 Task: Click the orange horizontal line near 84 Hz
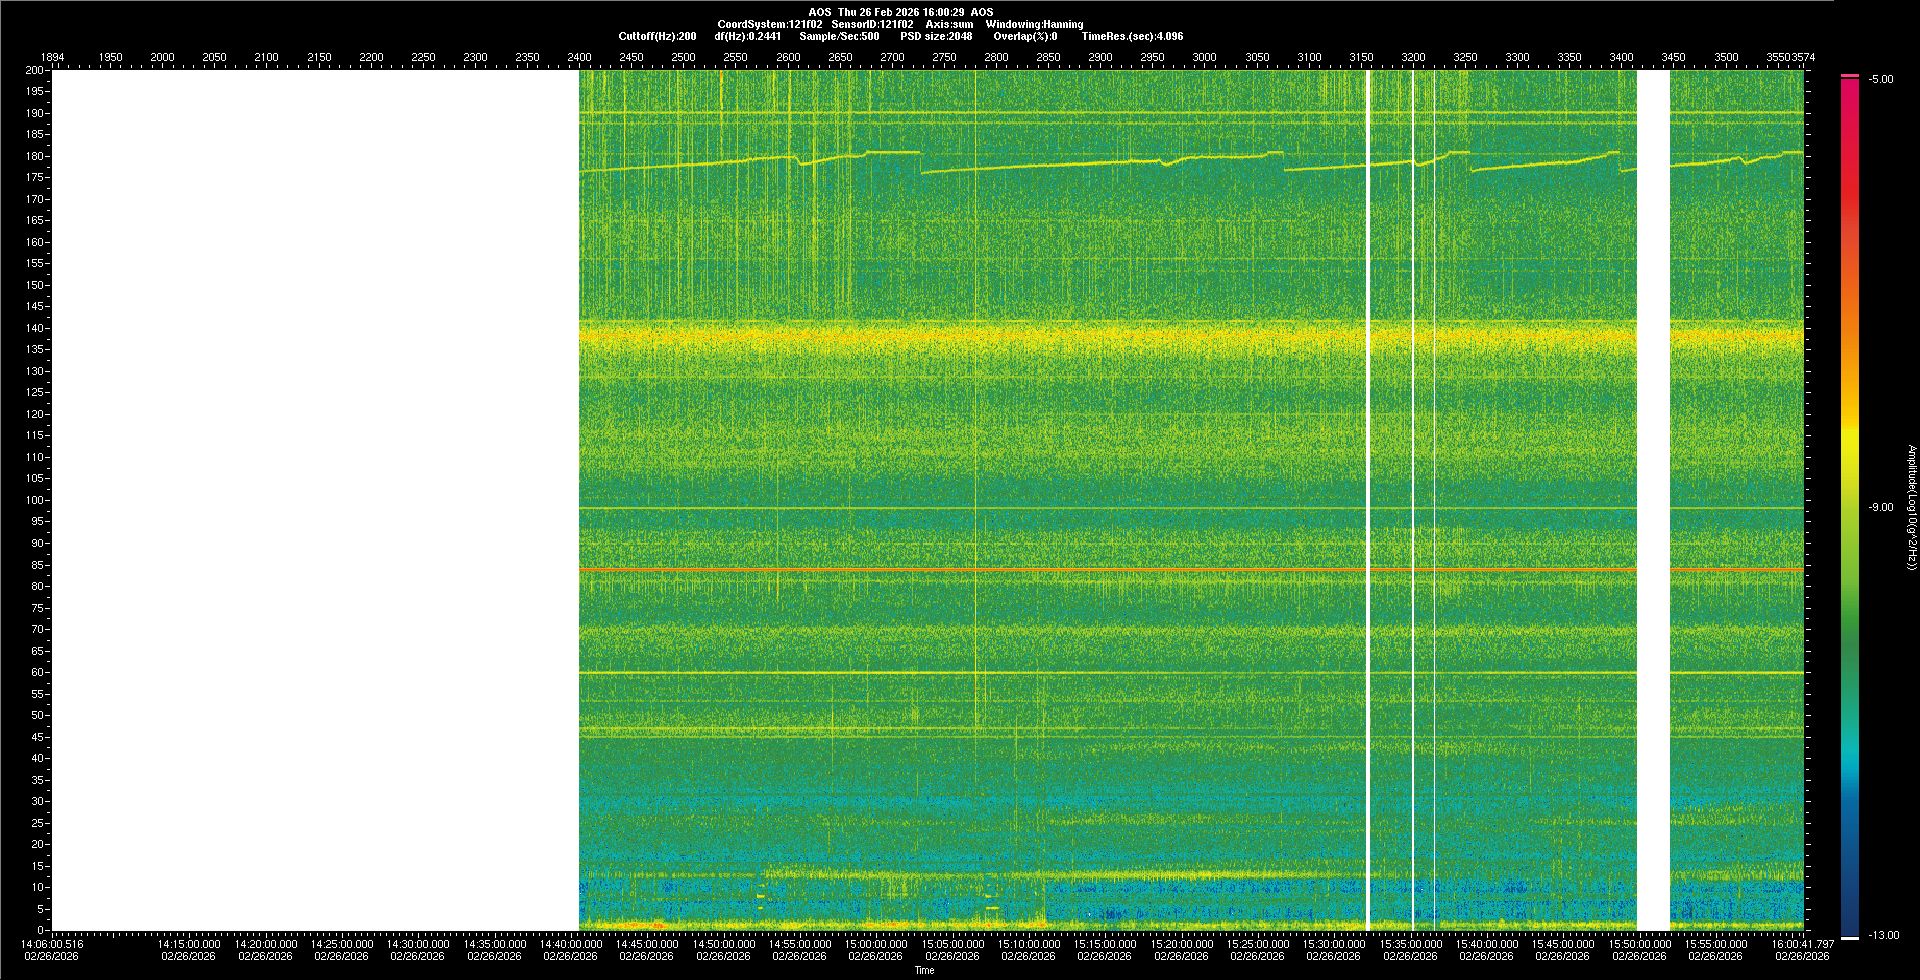pyautogui.click(x=1000, y=569)
